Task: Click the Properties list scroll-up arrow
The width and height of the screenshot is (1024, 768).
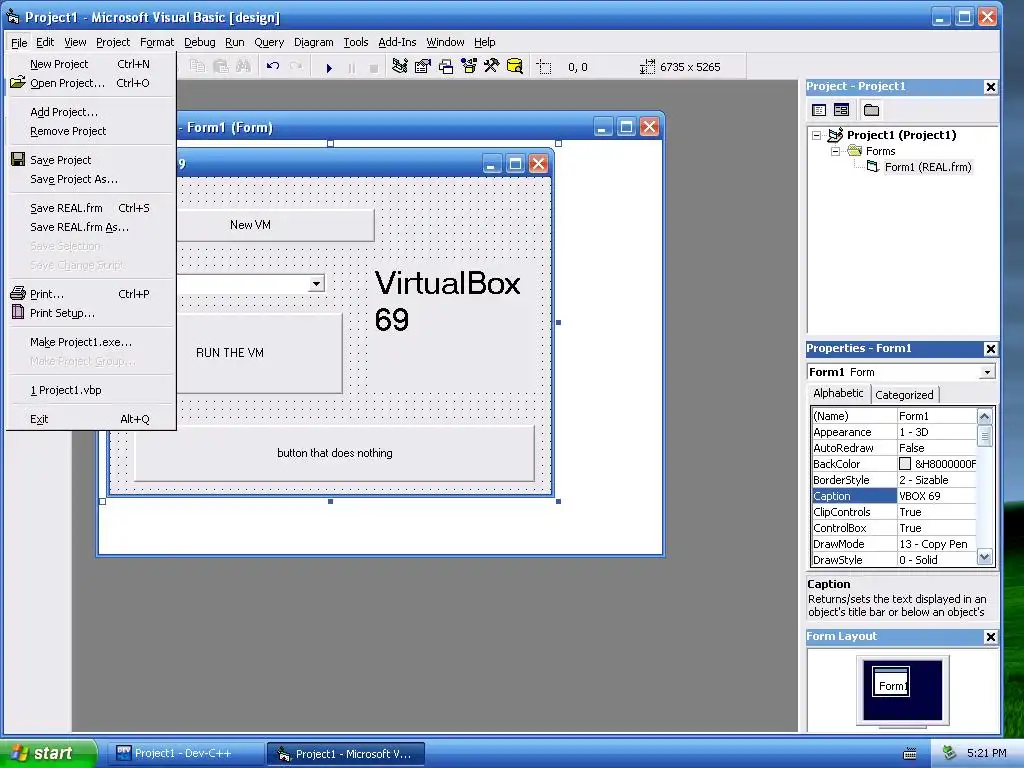Action: (x=985, y=416)
